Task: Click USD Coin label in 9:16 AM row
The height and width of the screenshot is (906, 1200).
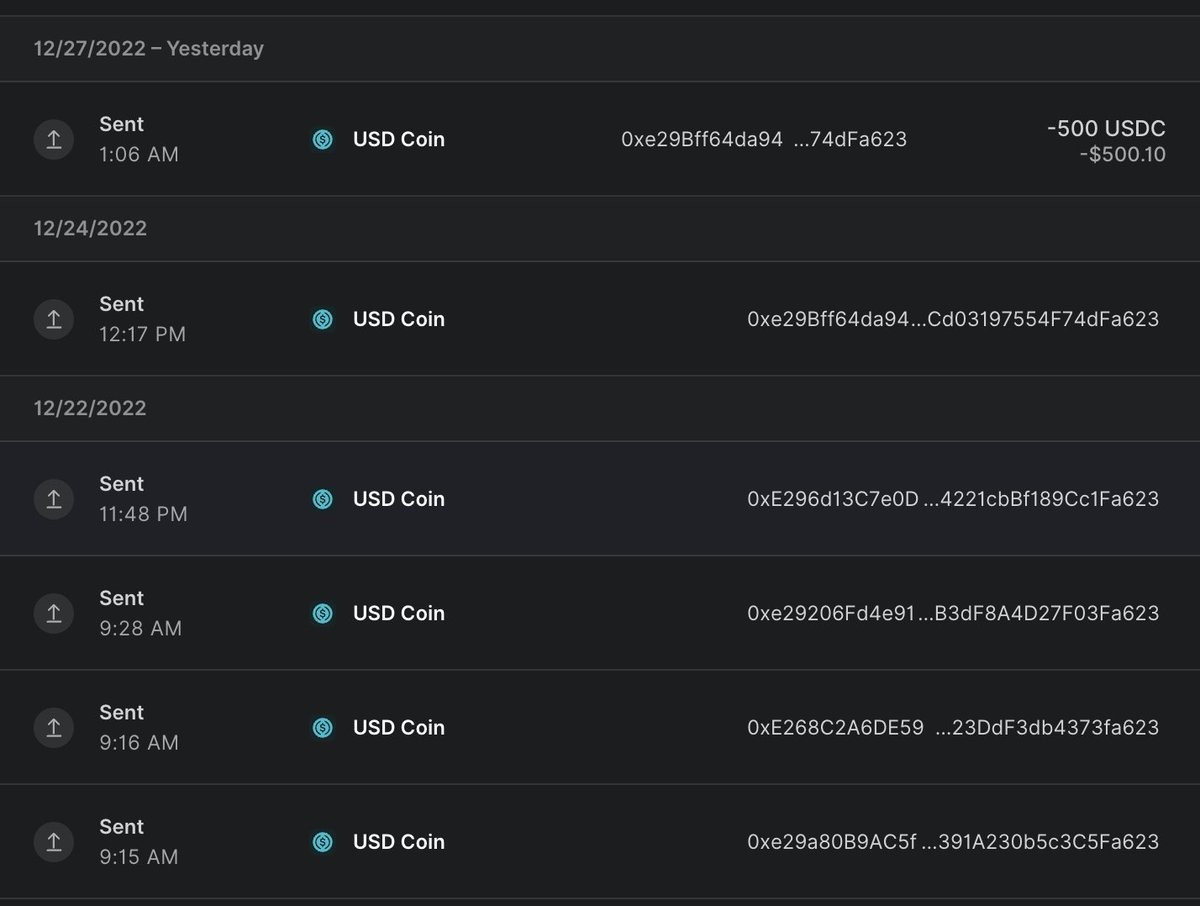Action: pyautogui.click(x=399, y=727)
